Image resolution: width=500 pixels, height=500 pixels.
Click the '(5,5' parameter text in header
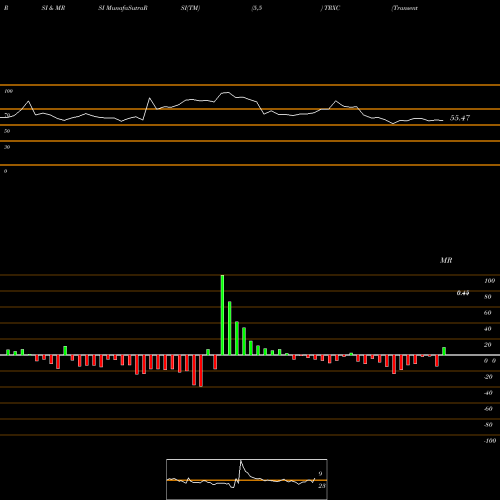click(257, 8)
